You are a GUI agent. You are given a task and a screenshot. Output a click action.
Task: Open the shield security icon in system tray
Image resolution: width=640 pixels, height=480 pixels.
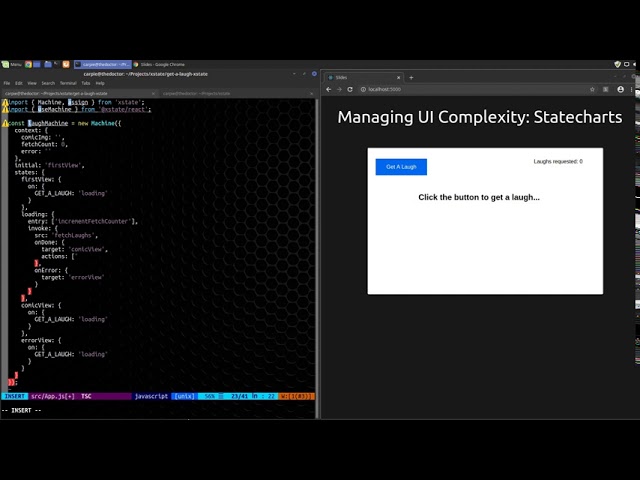tap(617, 64)
